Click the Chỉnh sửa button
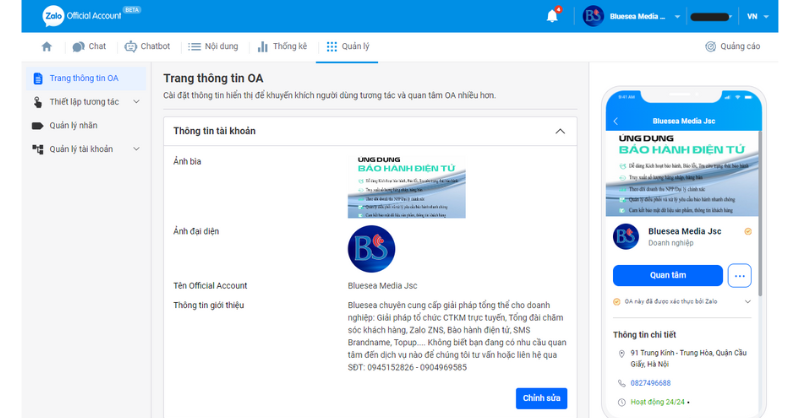 point(541,398)
